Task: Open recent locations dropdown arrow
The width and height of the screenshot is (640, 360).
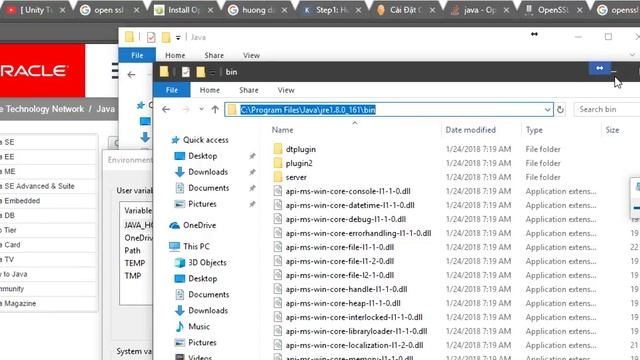Action: (x=201, y=109)
